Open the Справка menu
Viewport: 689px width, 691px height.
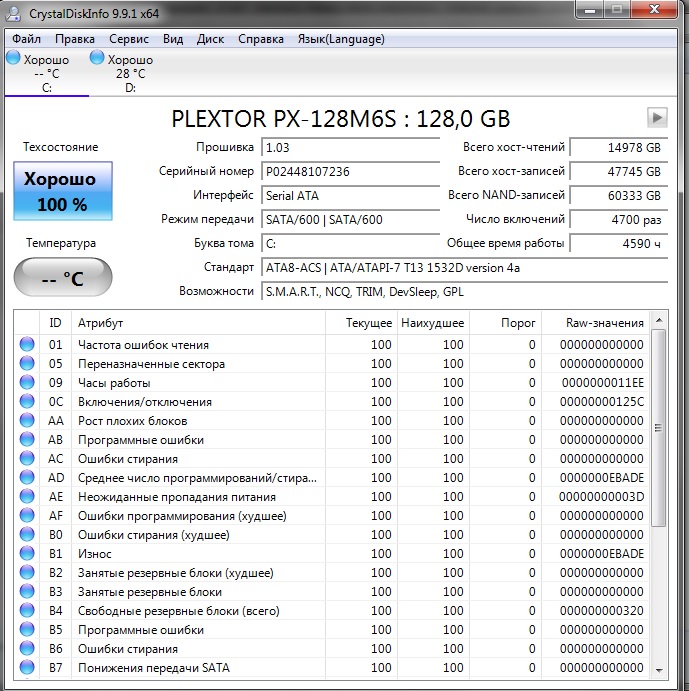click(261, 39)
